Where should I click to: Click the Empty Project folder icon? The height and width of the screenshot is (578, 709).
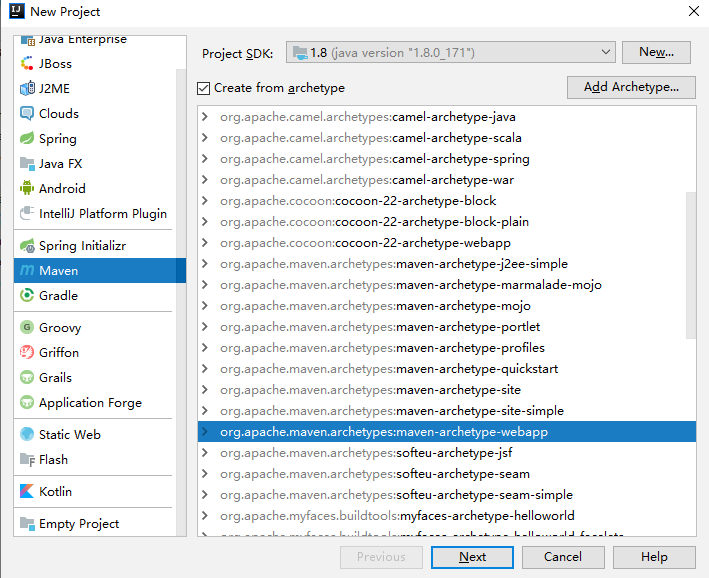(27, 523)
